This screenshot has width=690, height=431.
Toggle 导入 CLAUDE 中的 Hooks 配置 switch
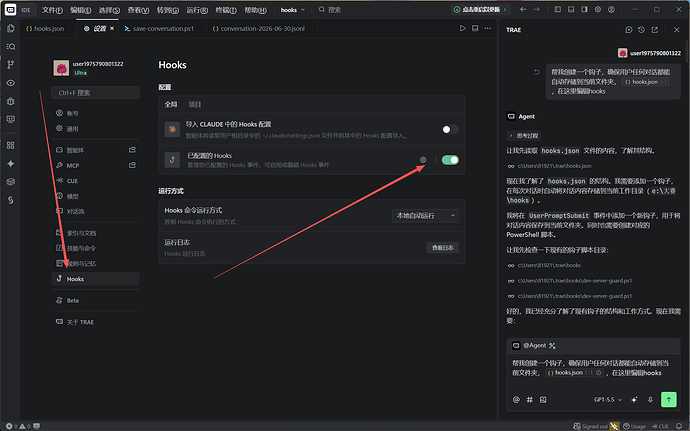click(x=450, y=129)
